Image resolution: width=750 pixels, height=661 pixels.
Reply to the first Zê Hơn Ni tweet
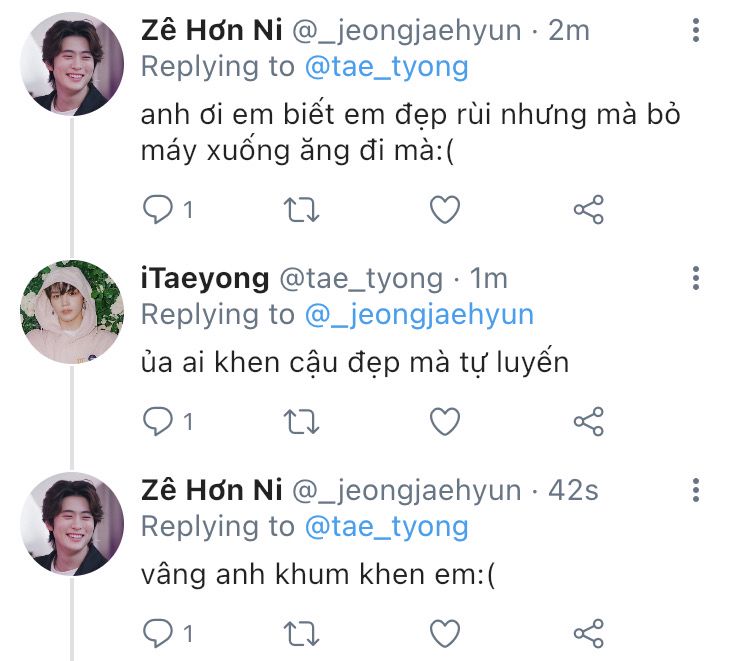(158, 209)
